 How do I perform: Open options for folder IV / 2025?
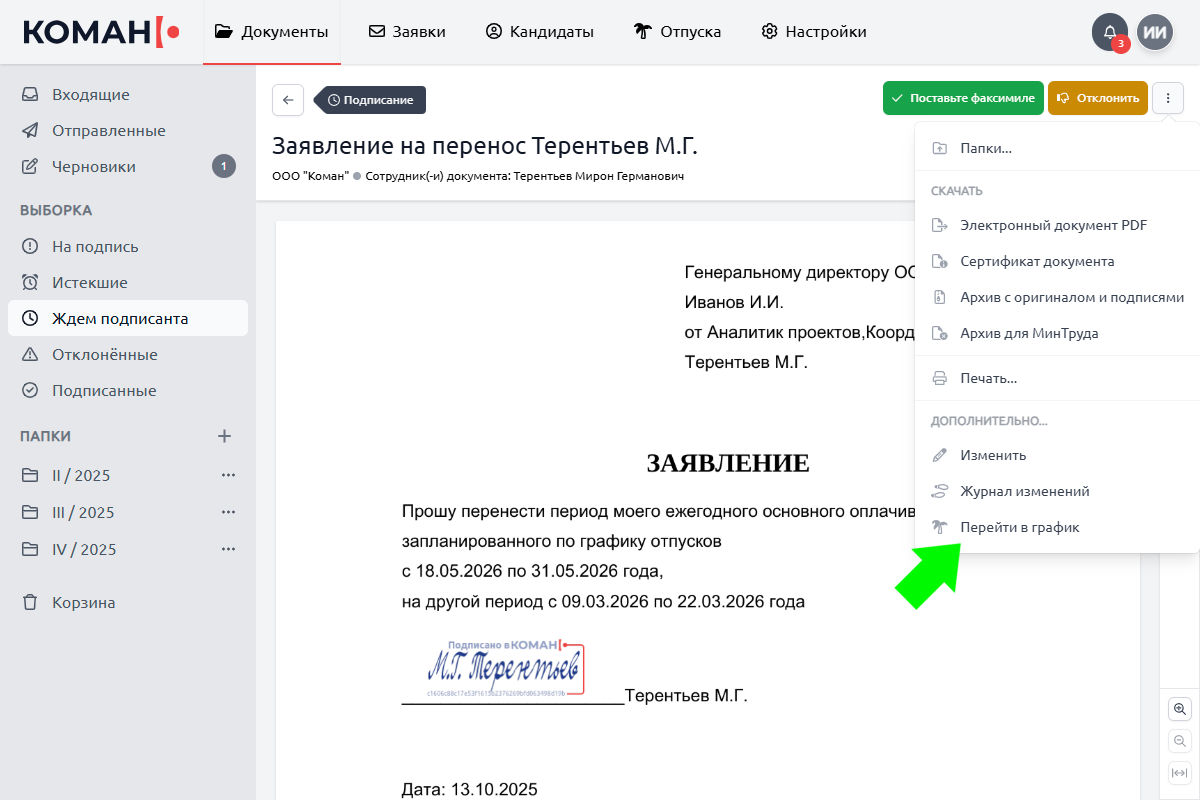(x=228, y=549)
